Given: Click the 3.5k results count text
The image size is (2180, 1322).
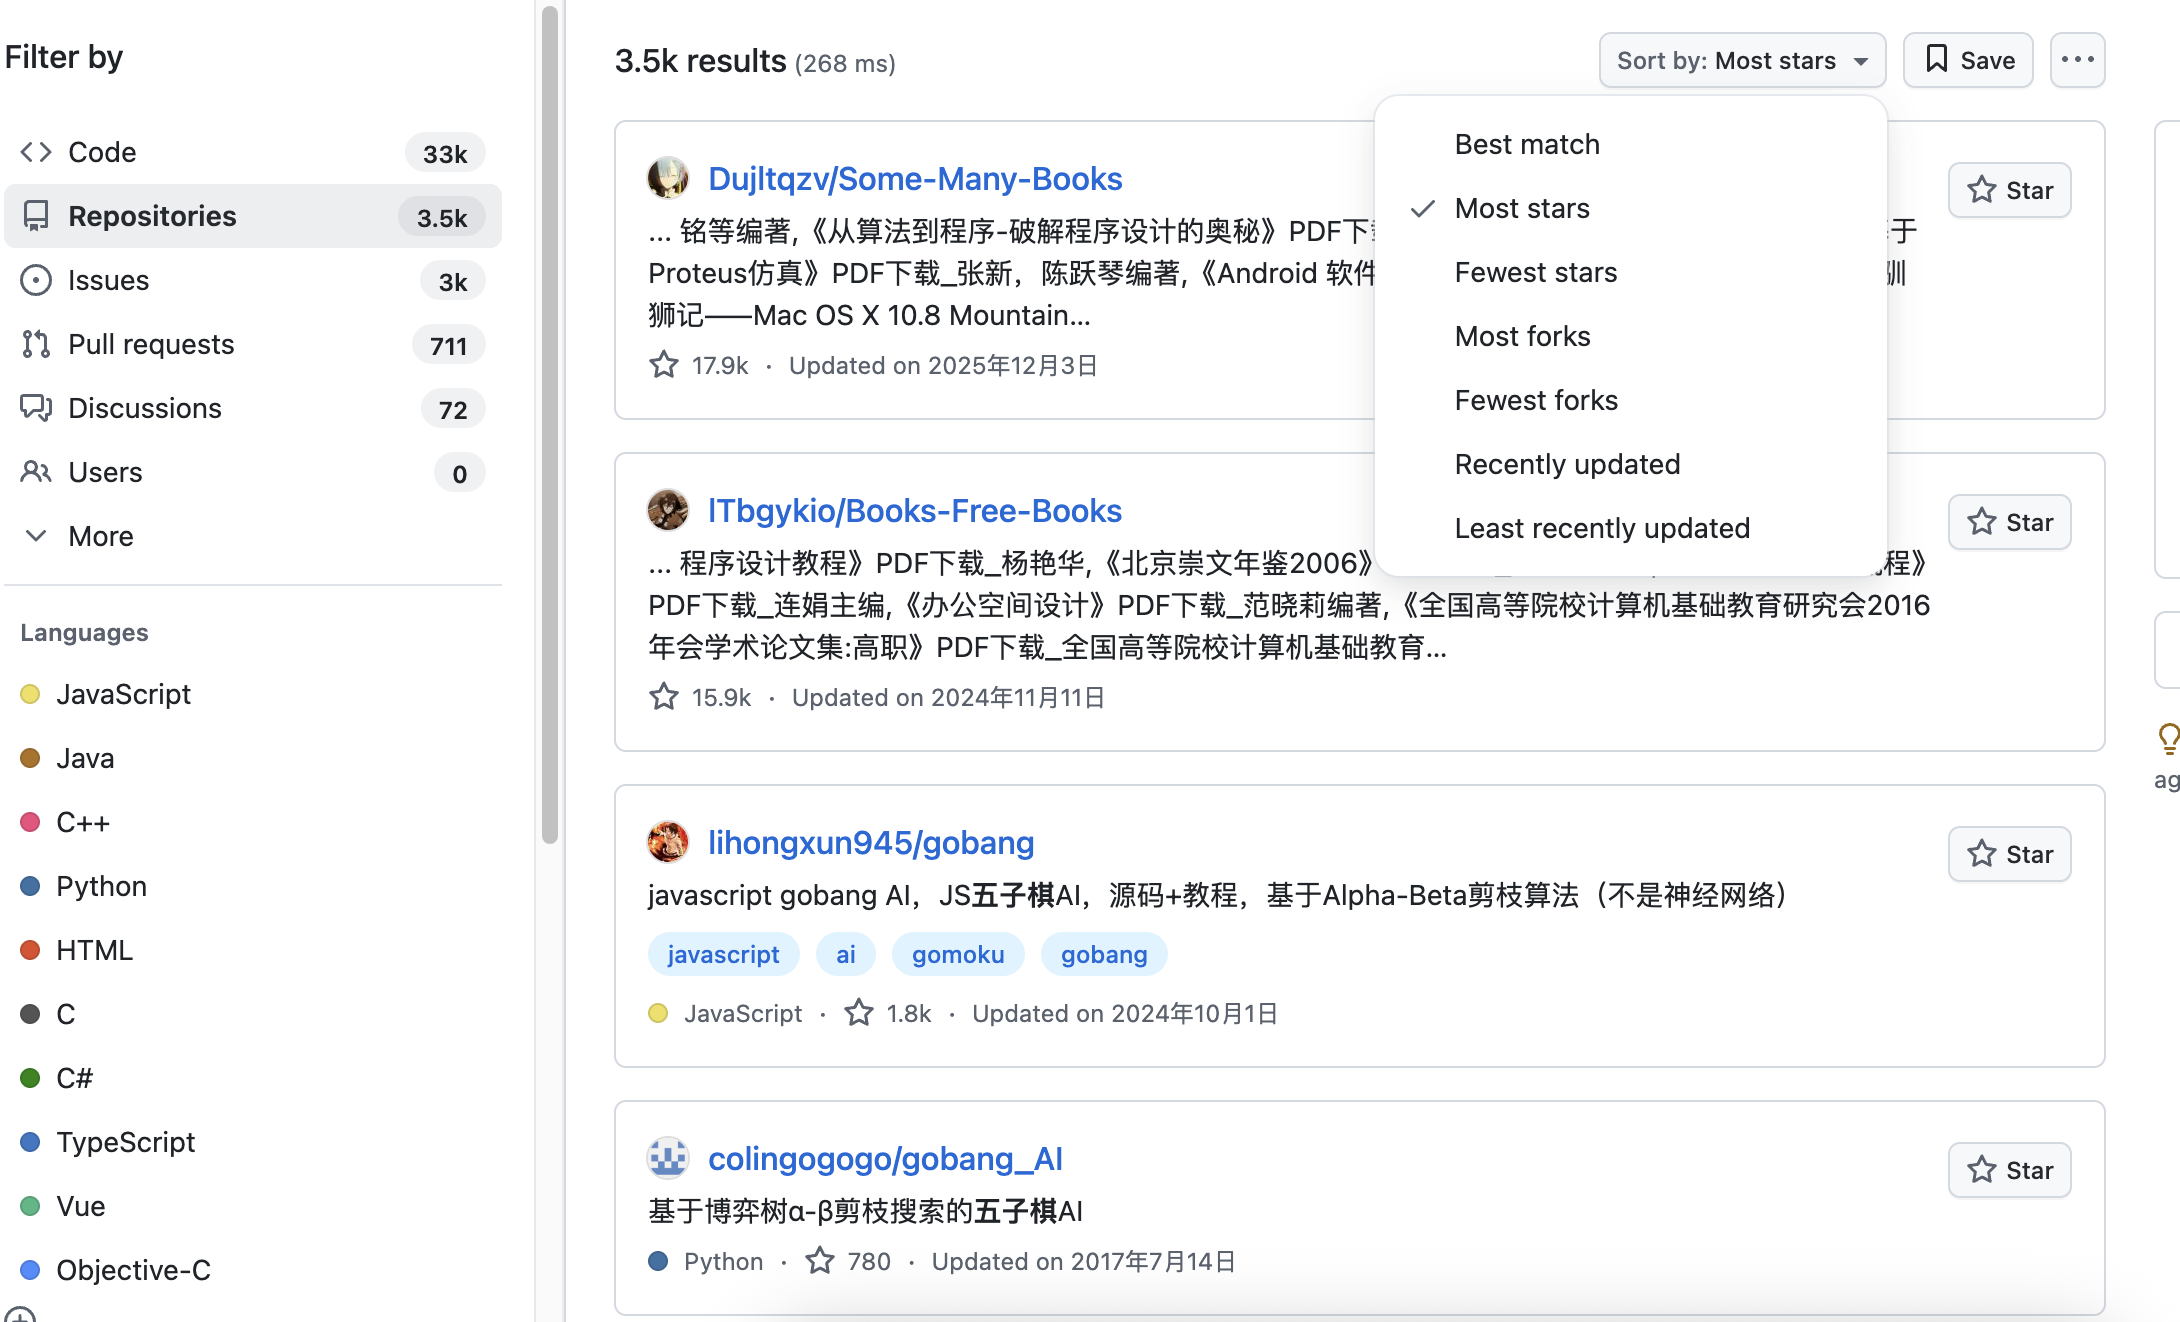Looking at the screenshot, I should 700,61.
